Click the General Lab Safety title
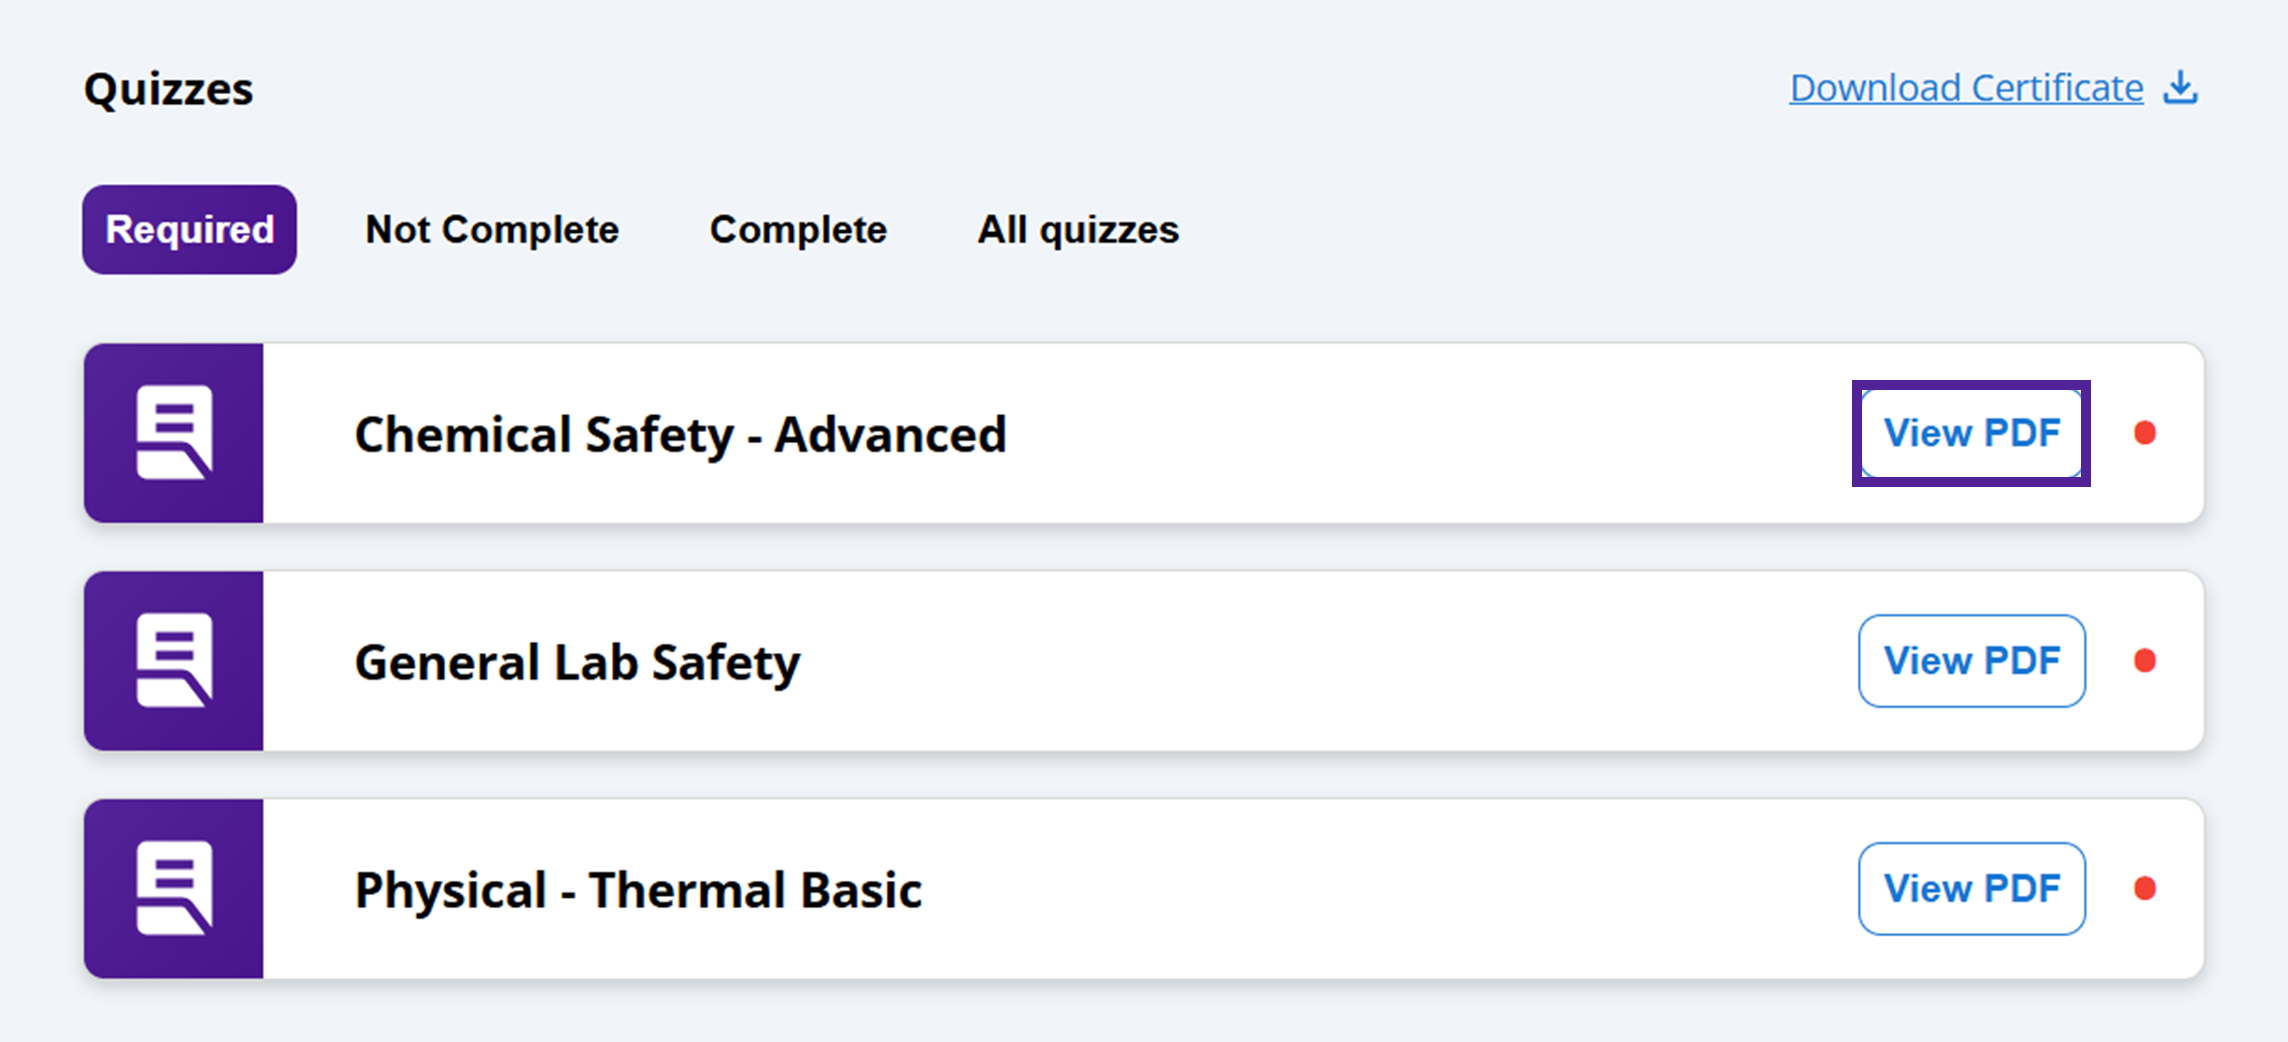2288x1042 pixels. pos(577,663)
